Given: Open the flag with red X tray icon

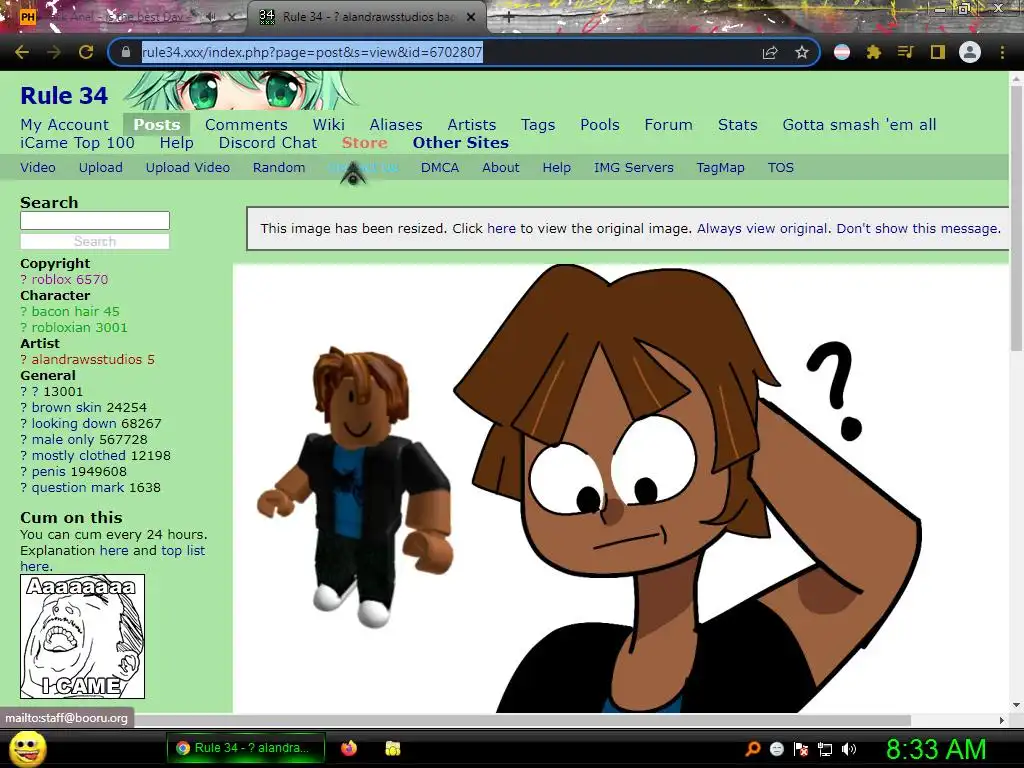Looking at the screenshot, I should click(801, 748).
